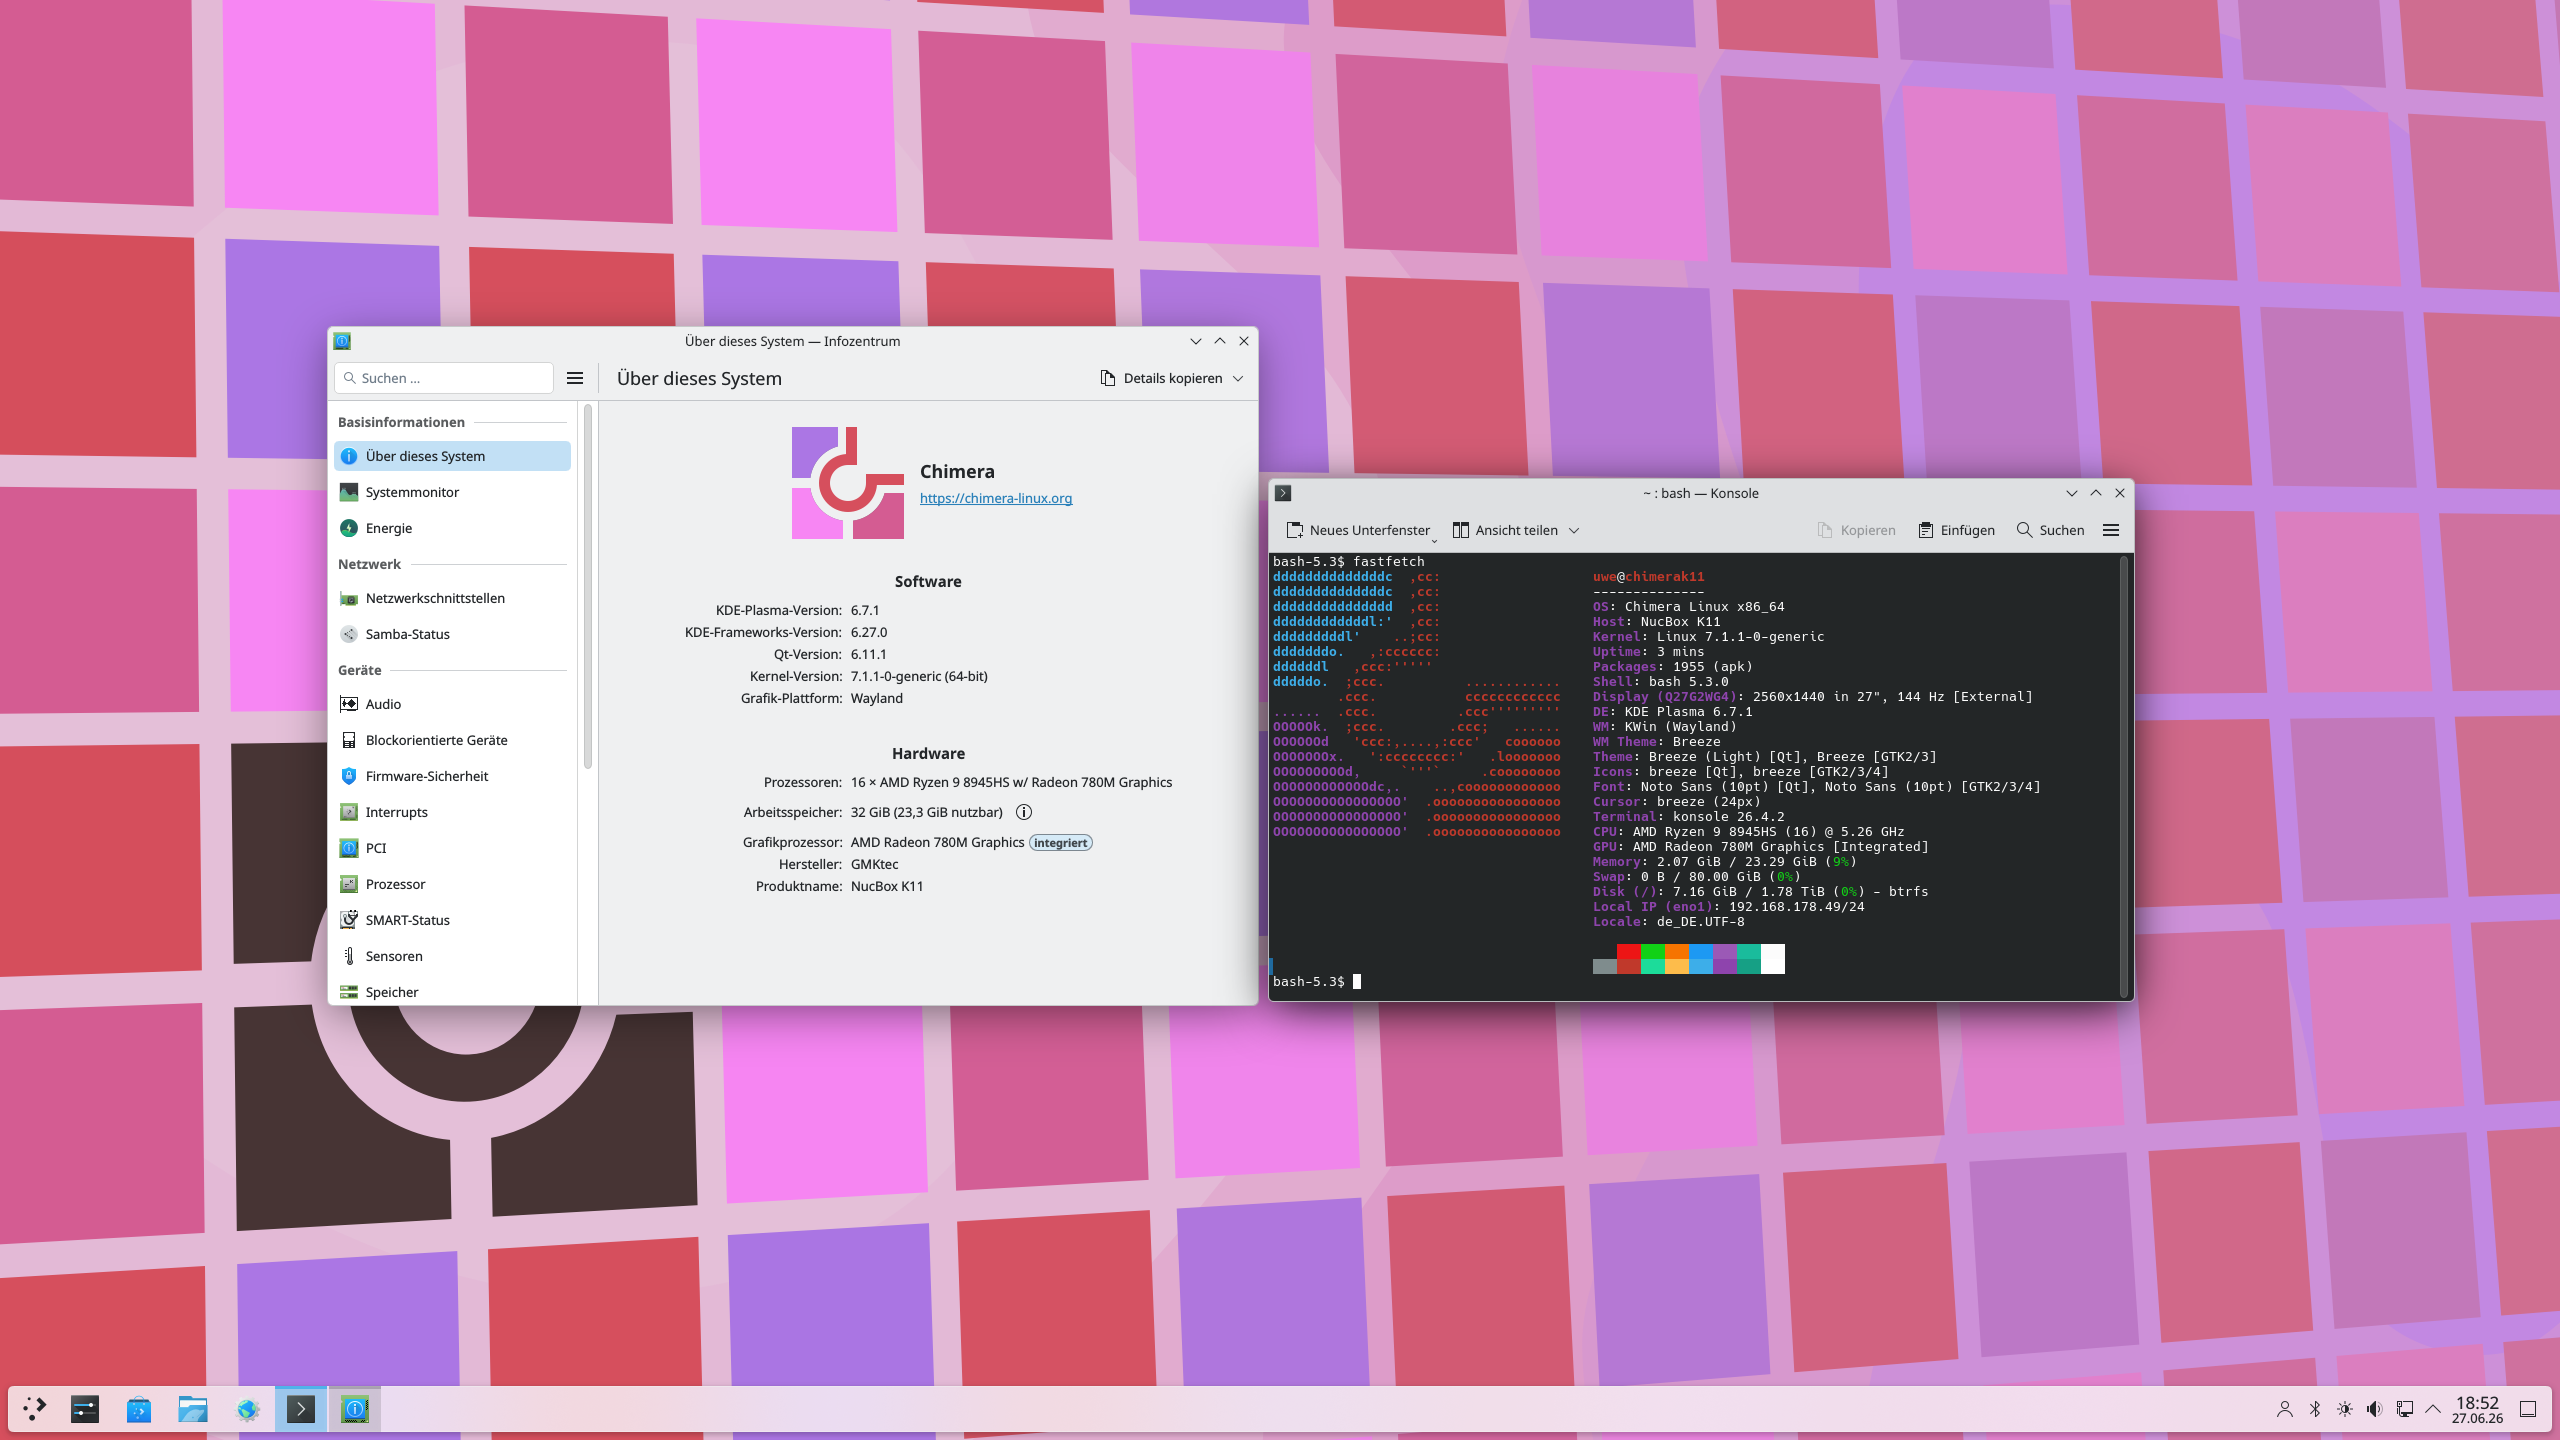2560x1440 pixels.
Task: Open the Dolphin file manager taskbar icon
Action: 193,1409
